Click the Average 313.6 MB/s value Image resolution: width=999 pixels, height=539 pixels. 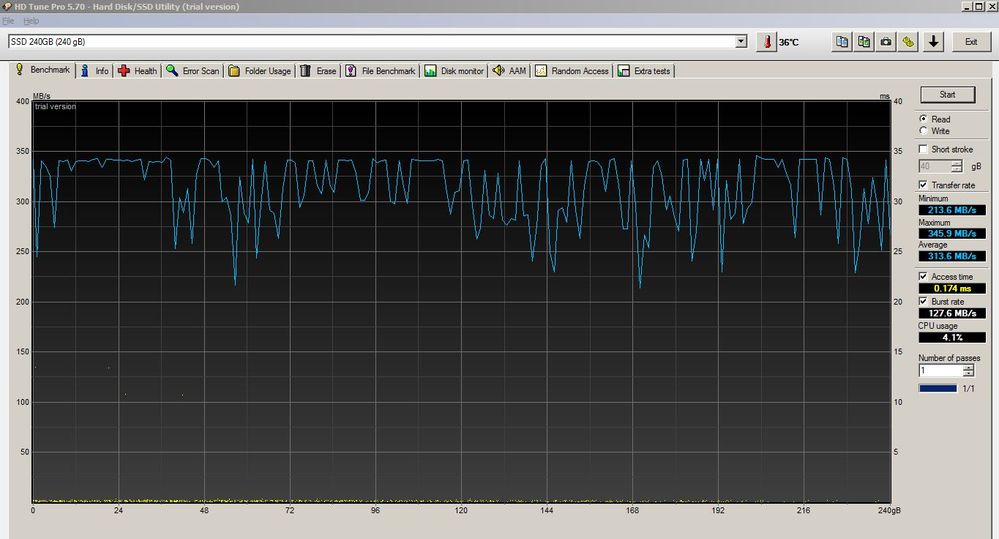[952, 255]
